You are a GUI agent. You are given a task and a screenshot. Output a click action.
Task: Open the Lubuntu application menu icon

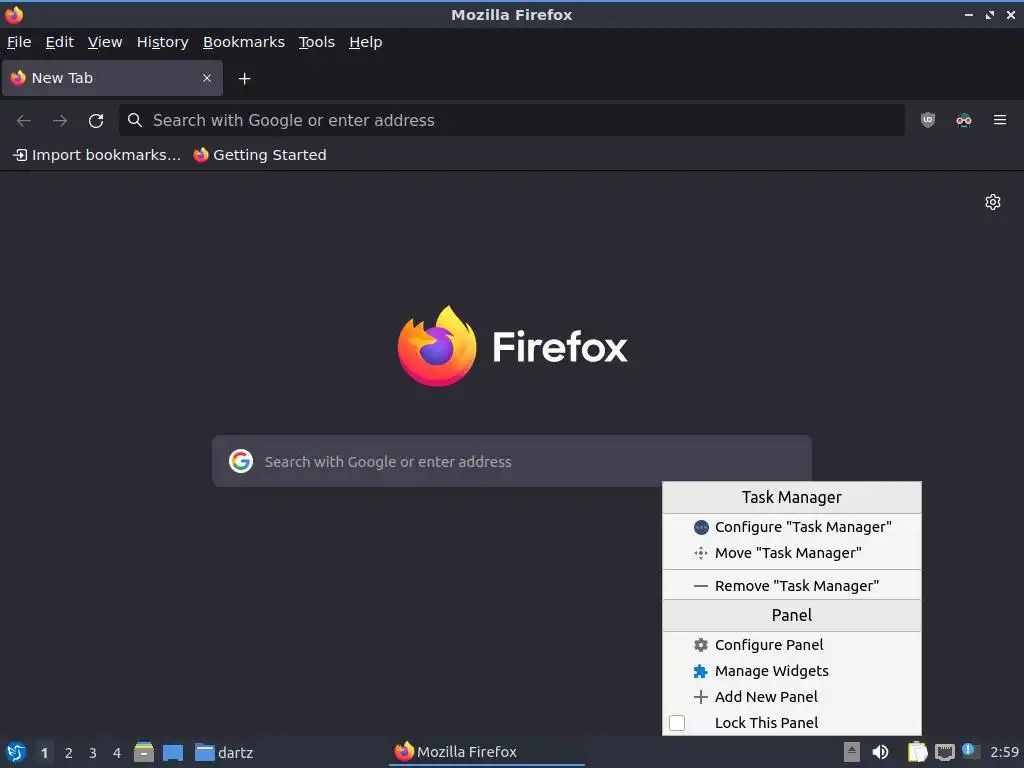(x=15, y=752)
